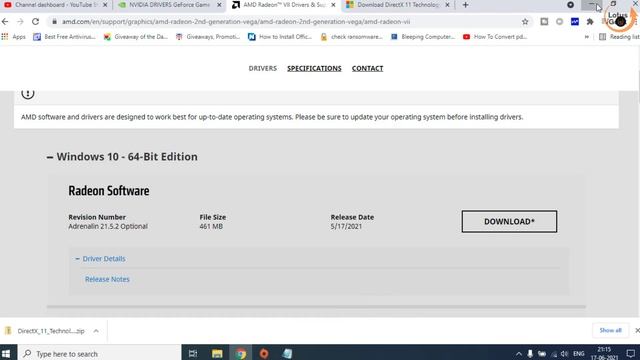Click the taskbar clock showing 21:15
Screen dimensions: 640x360
[x=604, y=353]
